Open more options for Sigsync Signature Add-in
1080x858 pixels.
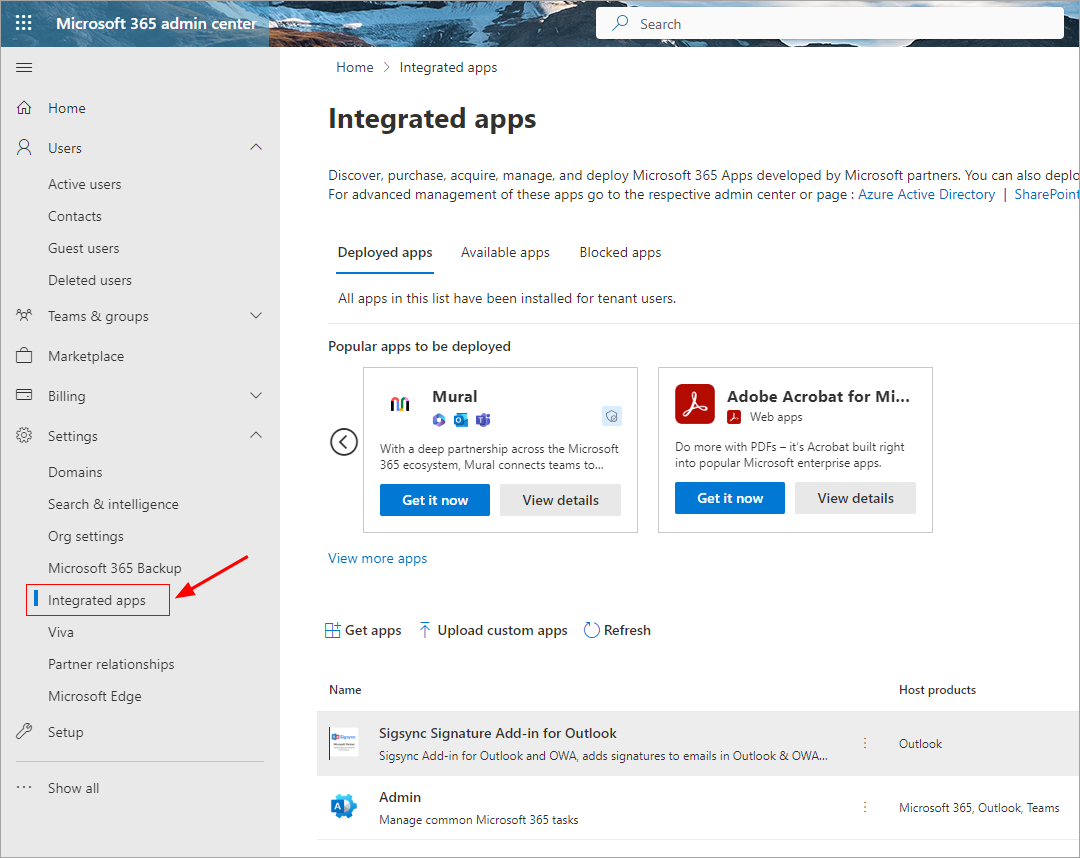pyautogui.click(x=865, y=743)
